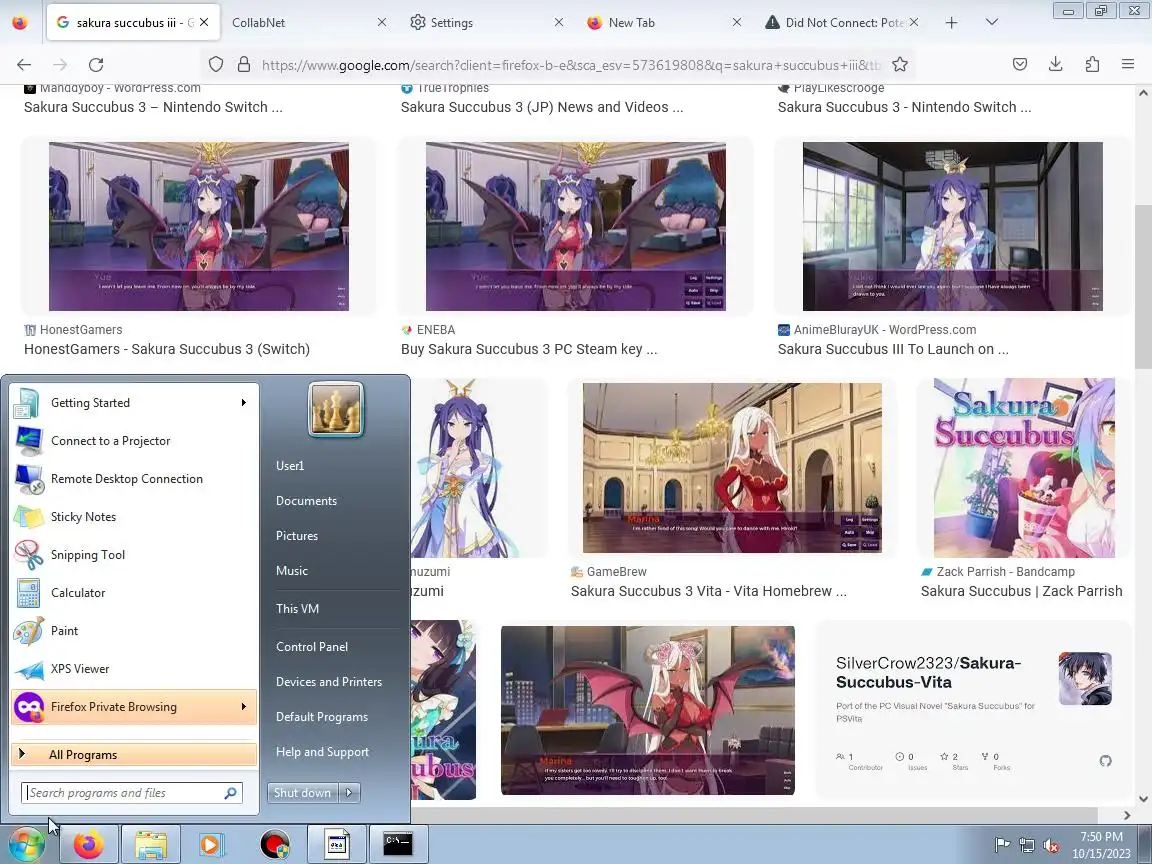Open Devices and Printers

tap(329, 682)
